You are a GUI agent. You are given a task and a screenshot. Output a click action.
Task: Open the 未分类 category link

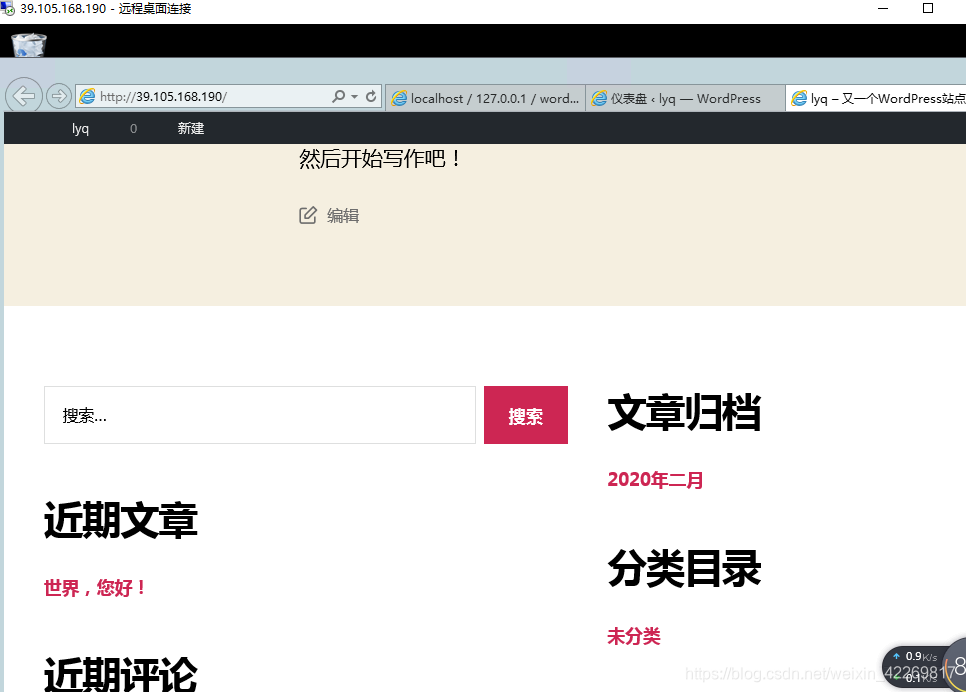pyautogui.click(x=633, y=636)
